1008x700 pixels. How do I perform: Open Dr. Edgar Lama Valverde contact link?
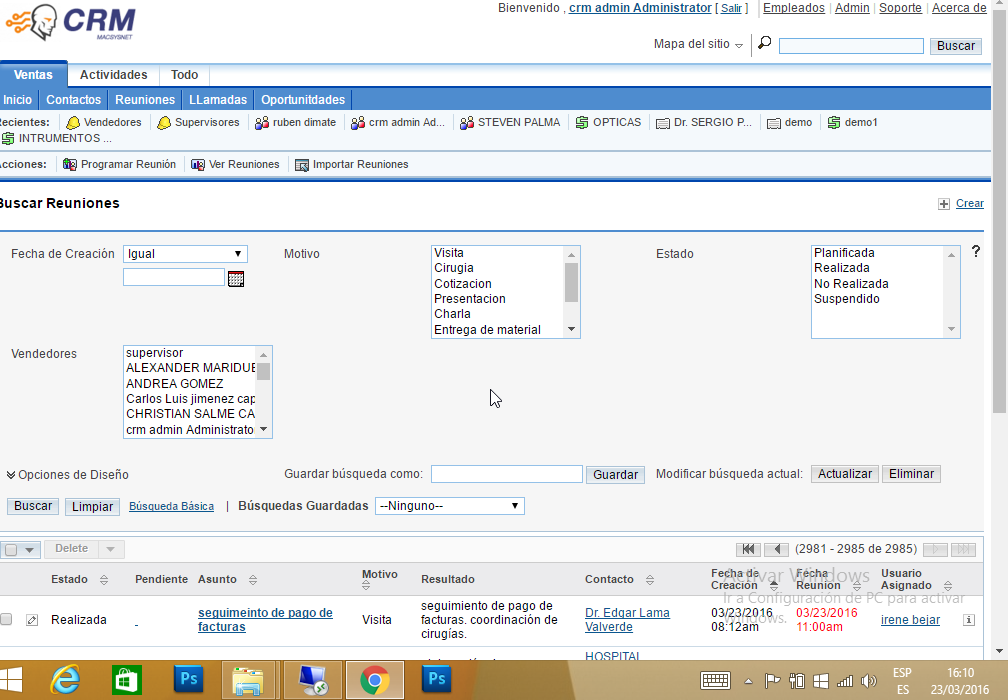[627, 620]
